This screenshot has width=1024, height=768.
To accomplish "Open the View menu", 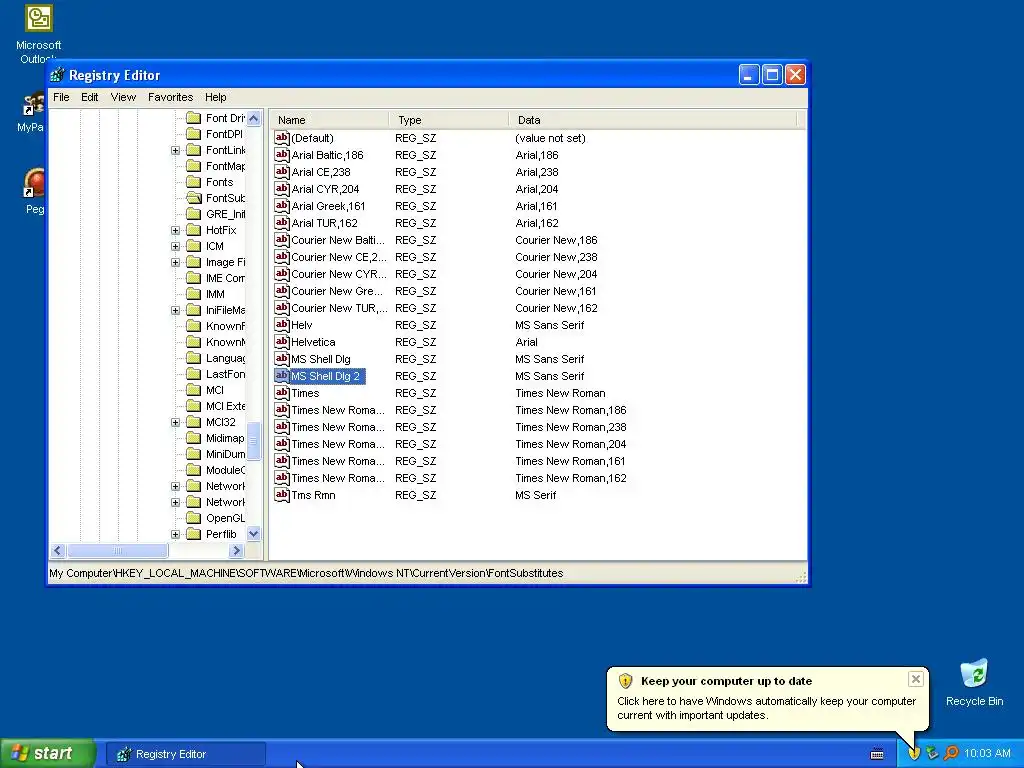I will point(123,97).
